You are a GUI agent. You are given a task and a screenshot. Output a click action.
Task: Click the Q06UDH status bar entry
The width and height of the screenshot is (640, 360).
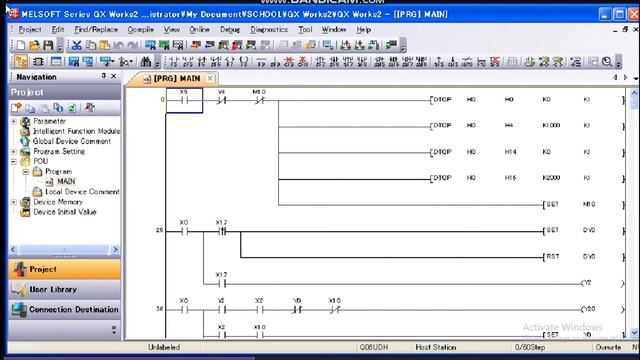[373, 347]
